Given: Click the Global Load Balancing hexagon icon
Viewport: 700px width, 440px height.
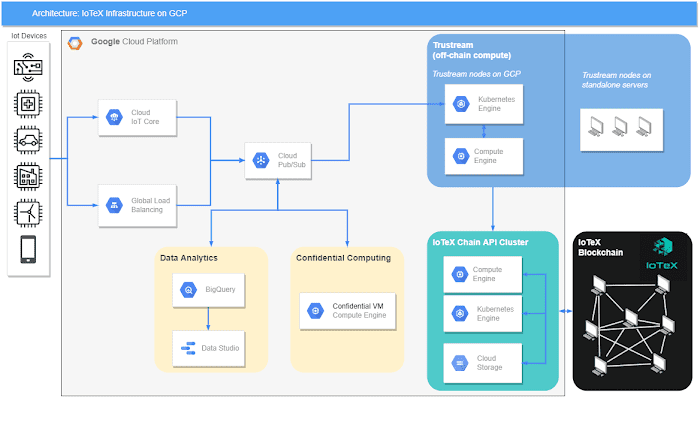Looking at the screenshot, I should click(114, 205).
